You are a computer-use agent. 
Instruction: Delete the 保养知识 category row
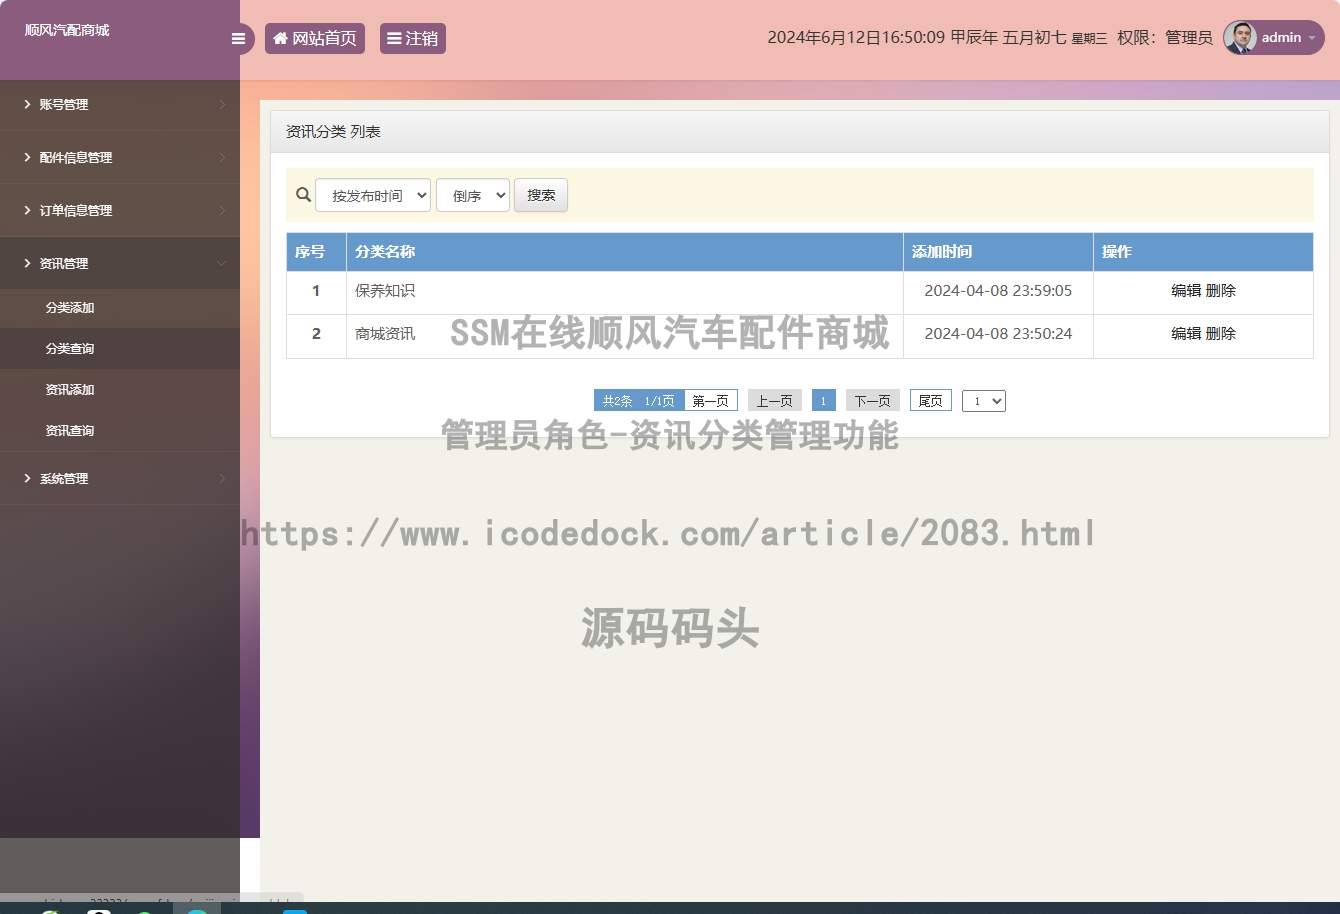[1221, 291]
